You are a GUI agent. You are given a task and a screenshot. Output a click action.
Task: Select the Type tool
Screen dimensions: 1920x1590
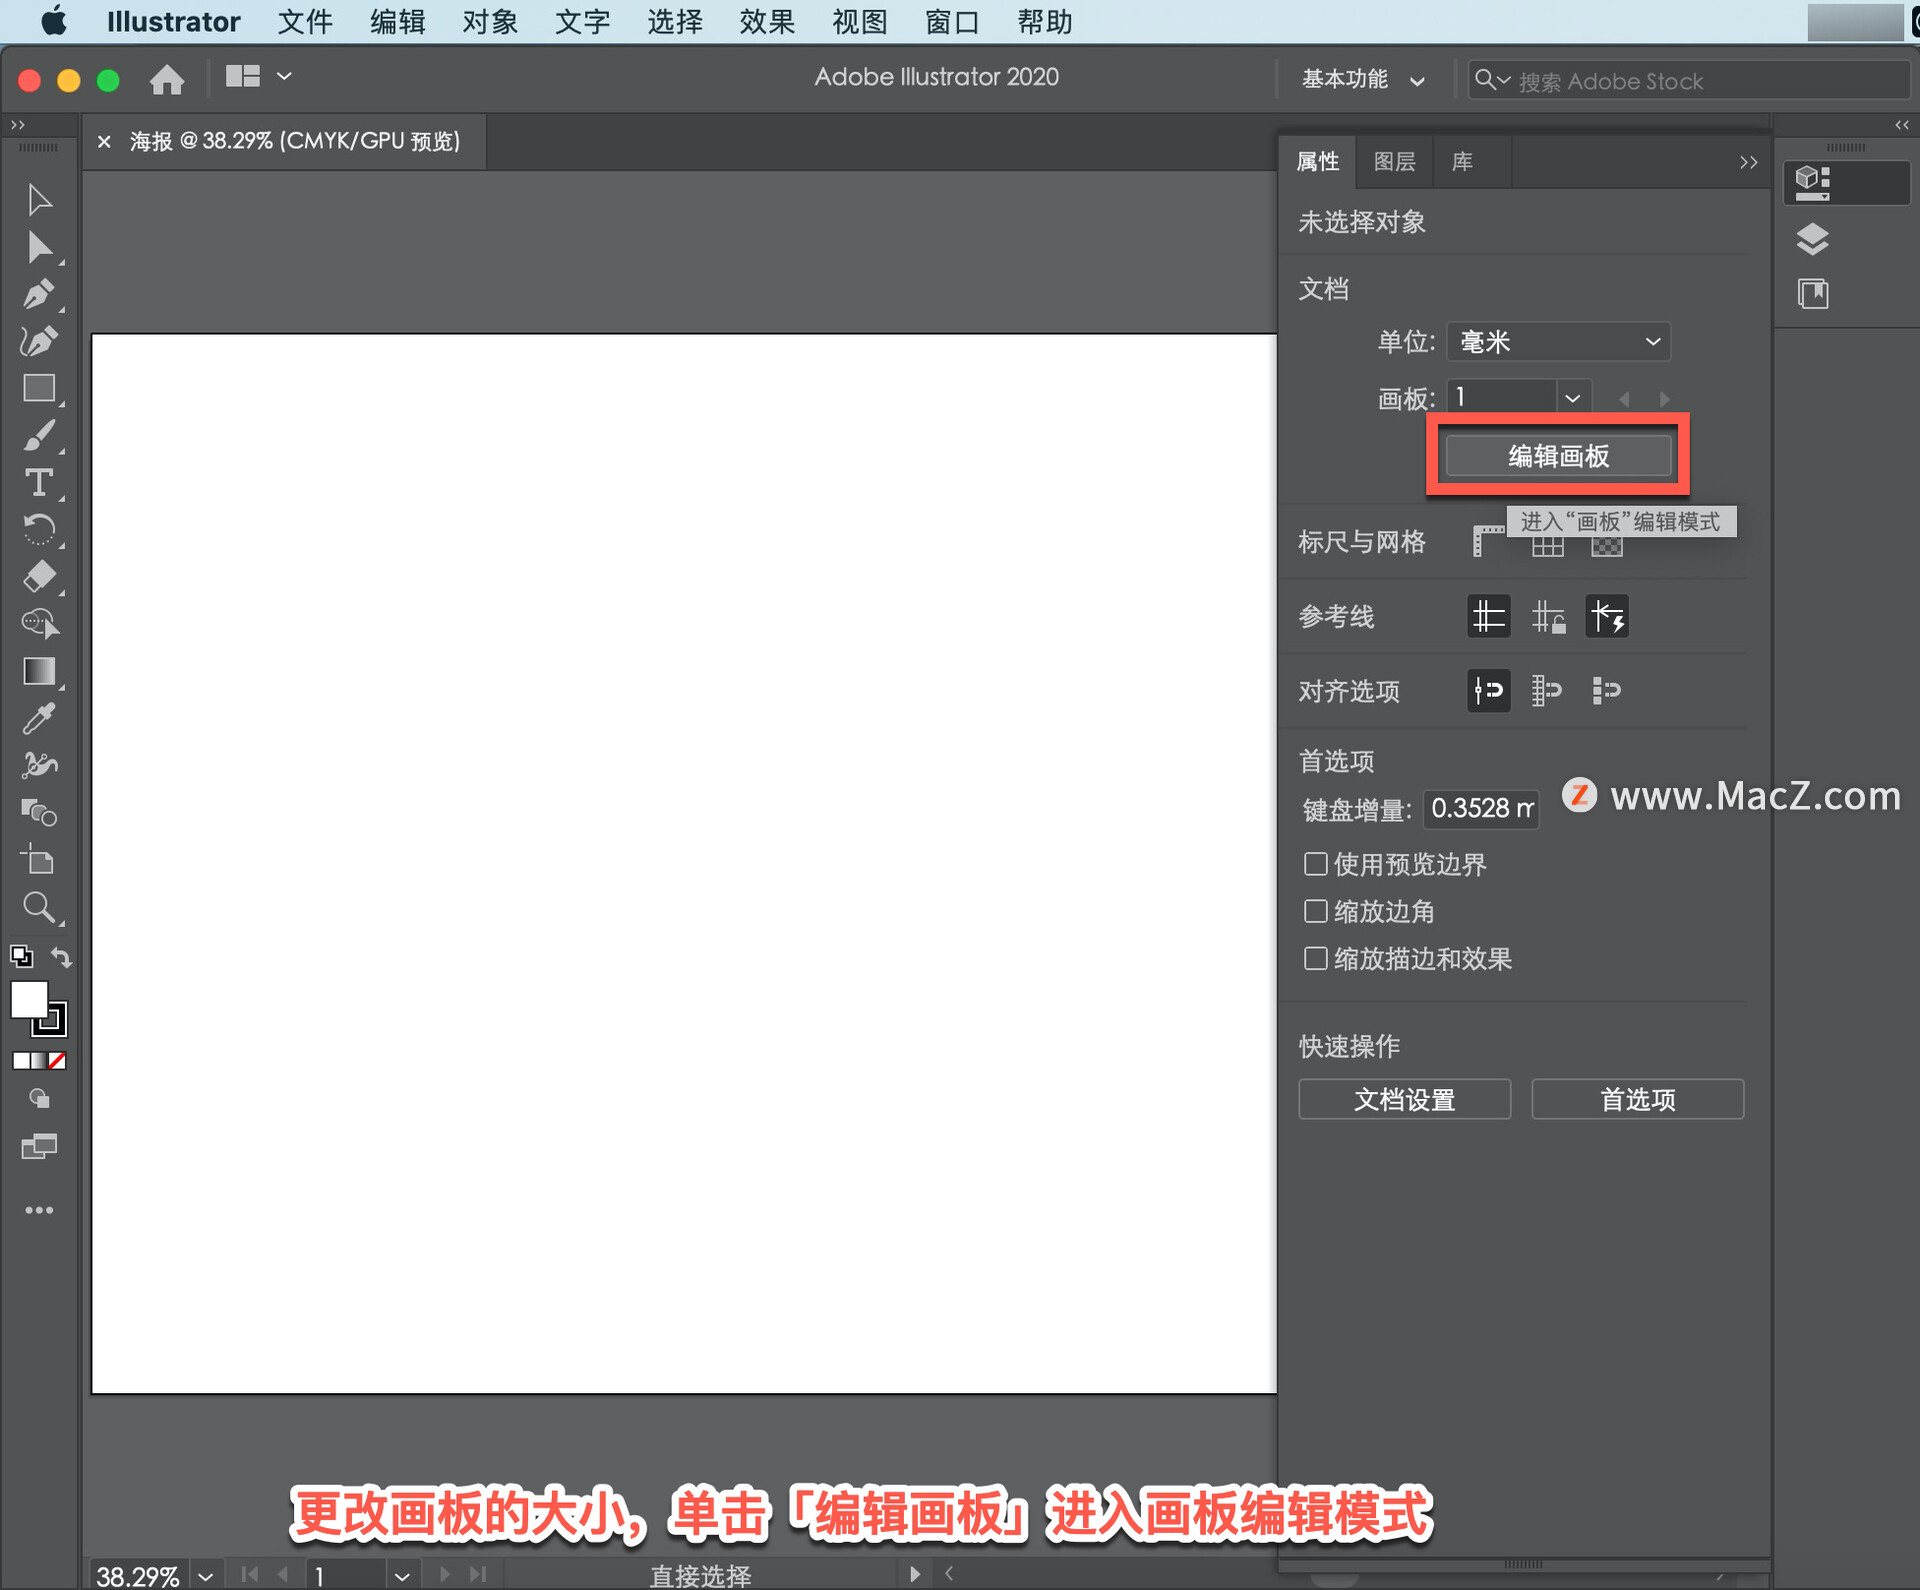point(38,484)
